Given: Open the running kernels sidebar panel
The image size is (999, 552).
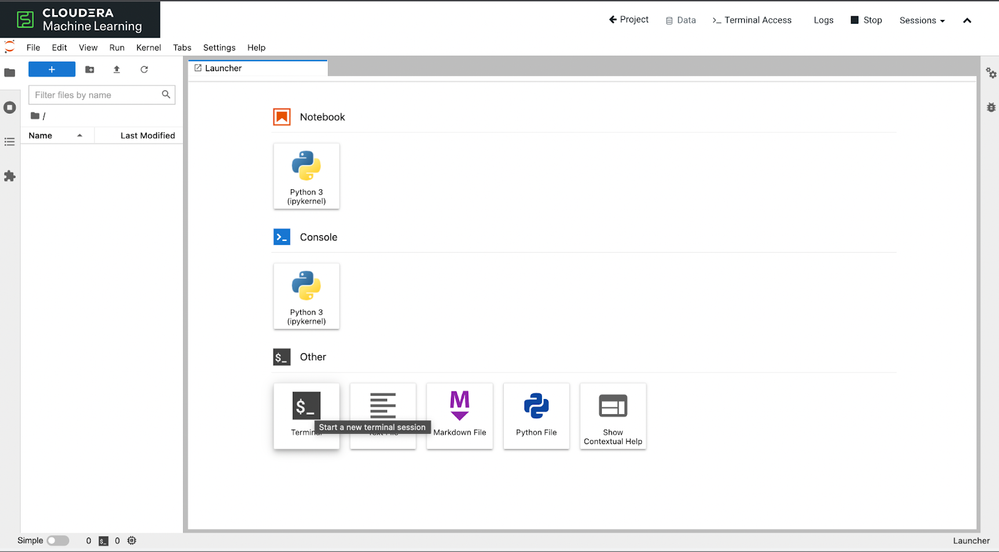Looking at the screenshot, I should point(10,107).
